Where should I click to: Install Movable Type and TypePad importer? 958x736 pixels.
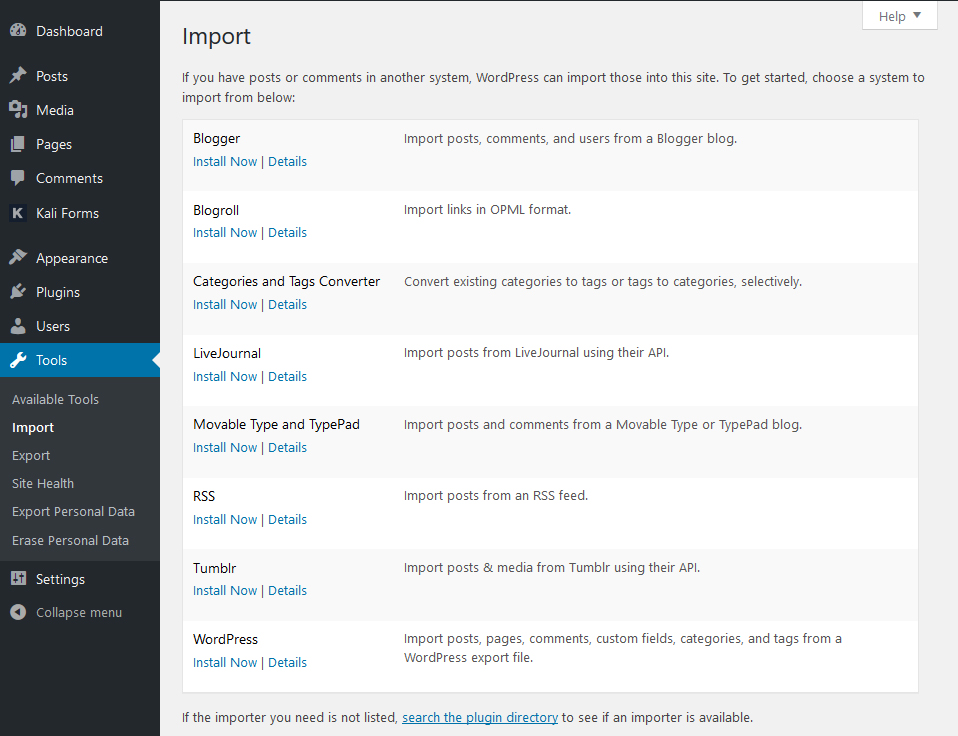tap(225, 448)
